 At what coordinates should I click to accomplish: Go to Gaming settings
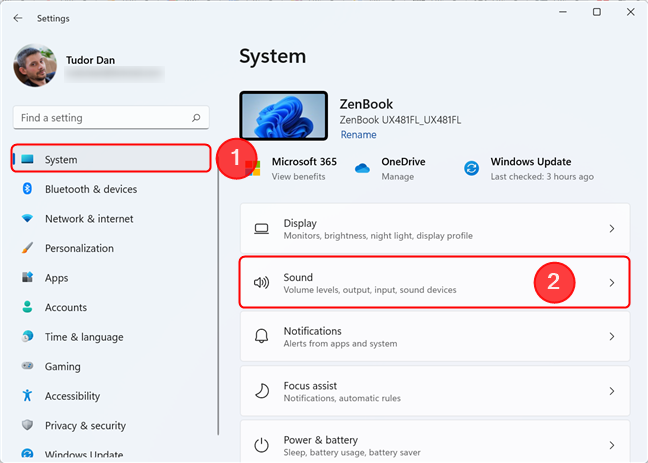tap(111, 366)
